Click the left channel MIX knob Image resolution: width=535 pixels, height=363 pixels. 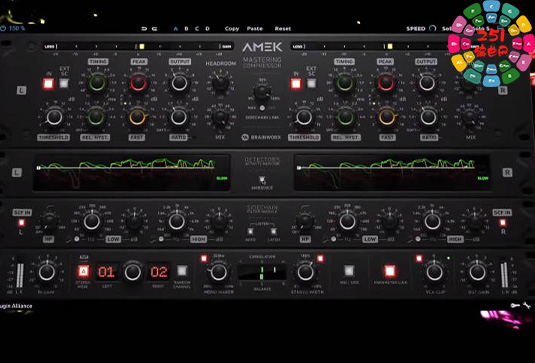pyautogui.click(x=220, y=117)
